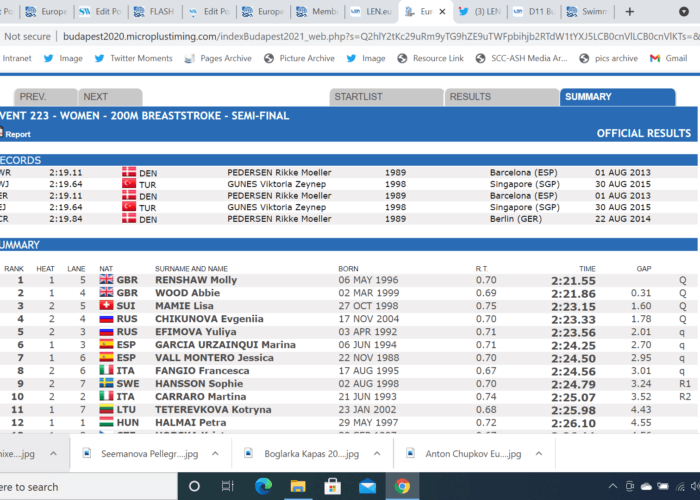Click the Task View taskbar icon

point(228,487)
